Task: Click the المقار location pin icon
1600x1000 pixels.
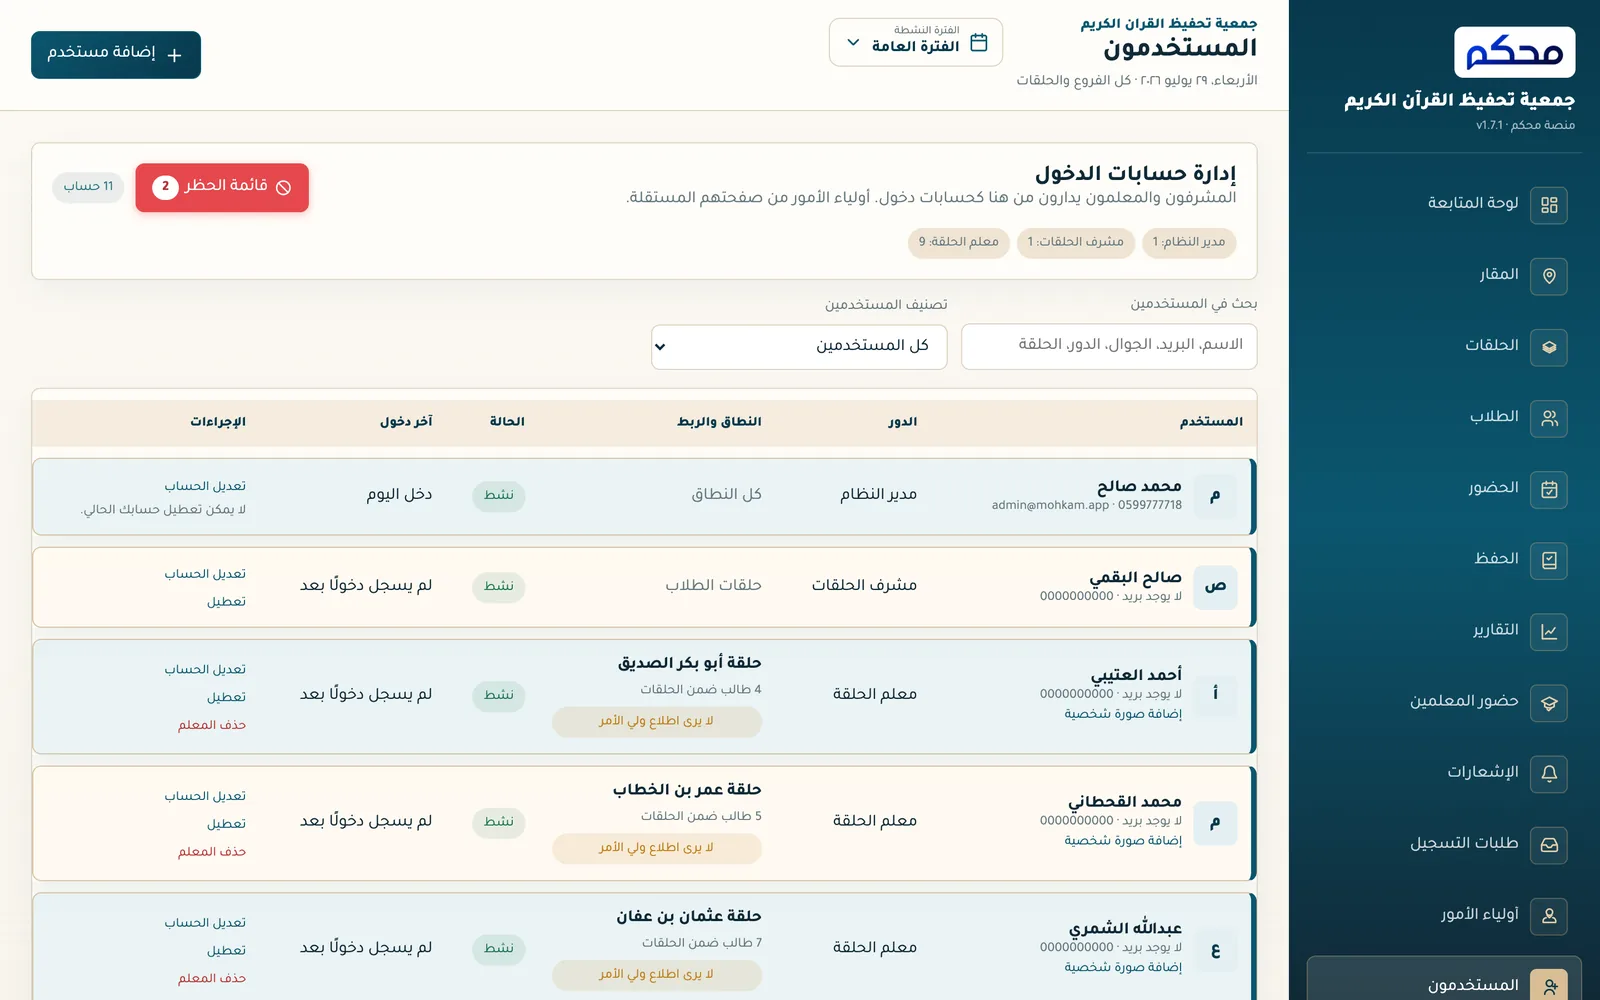Action: pos(1549,276)
